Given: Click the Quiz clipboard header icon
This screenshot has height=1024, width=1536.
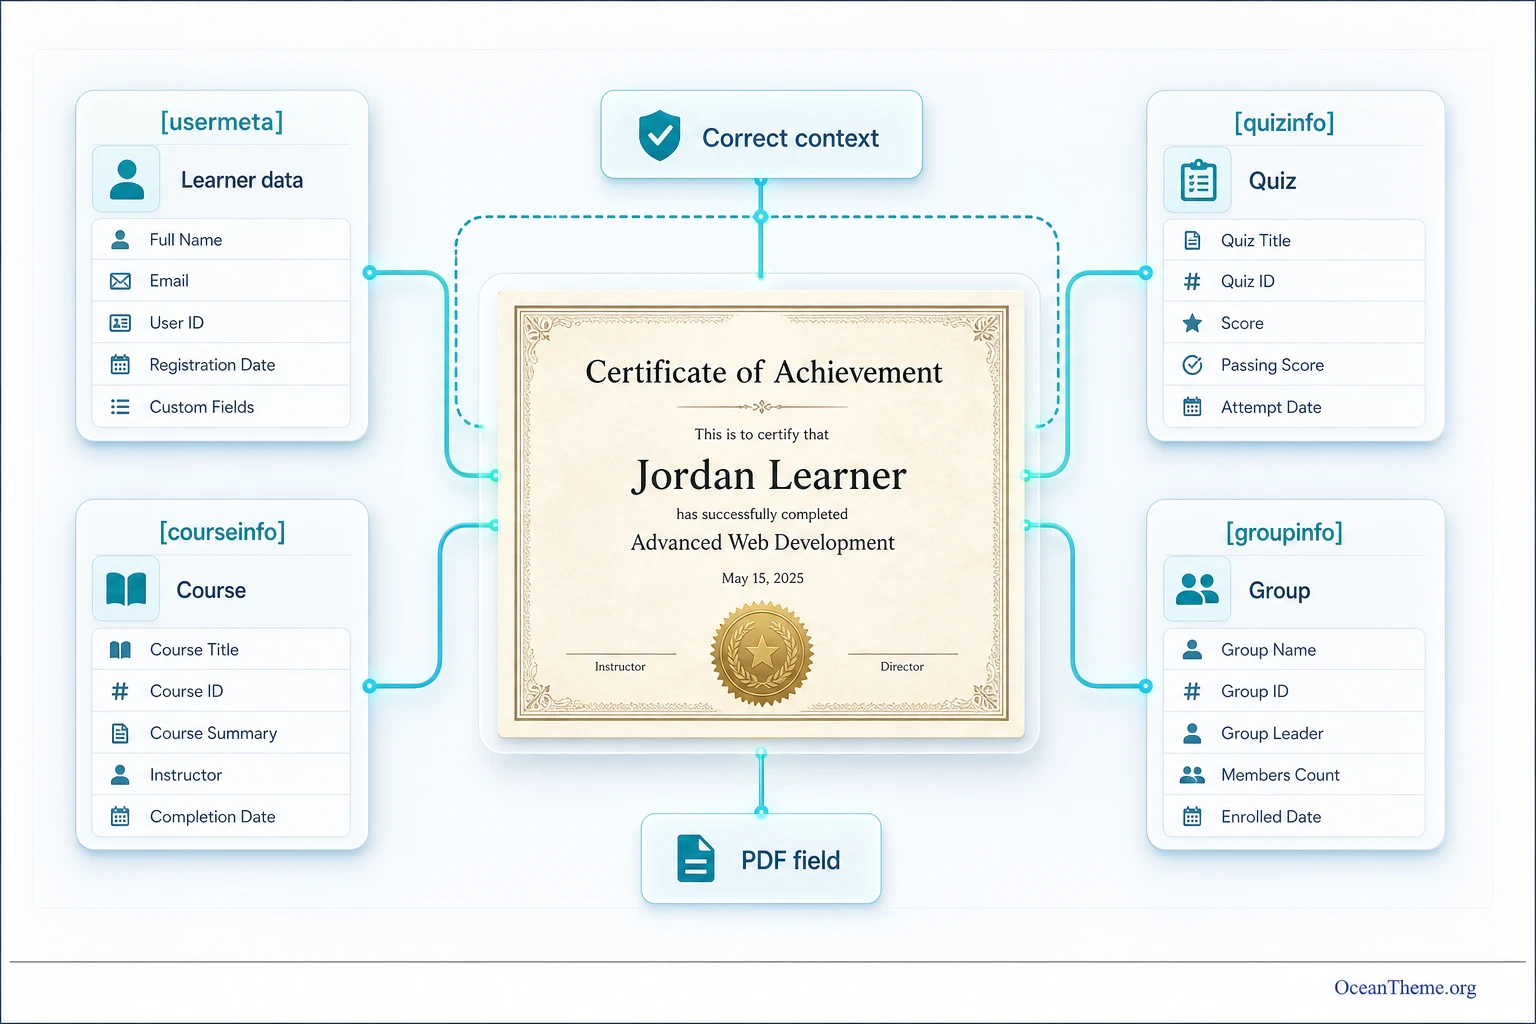Looking at the screenshot, I should [x=1198, y=181].
